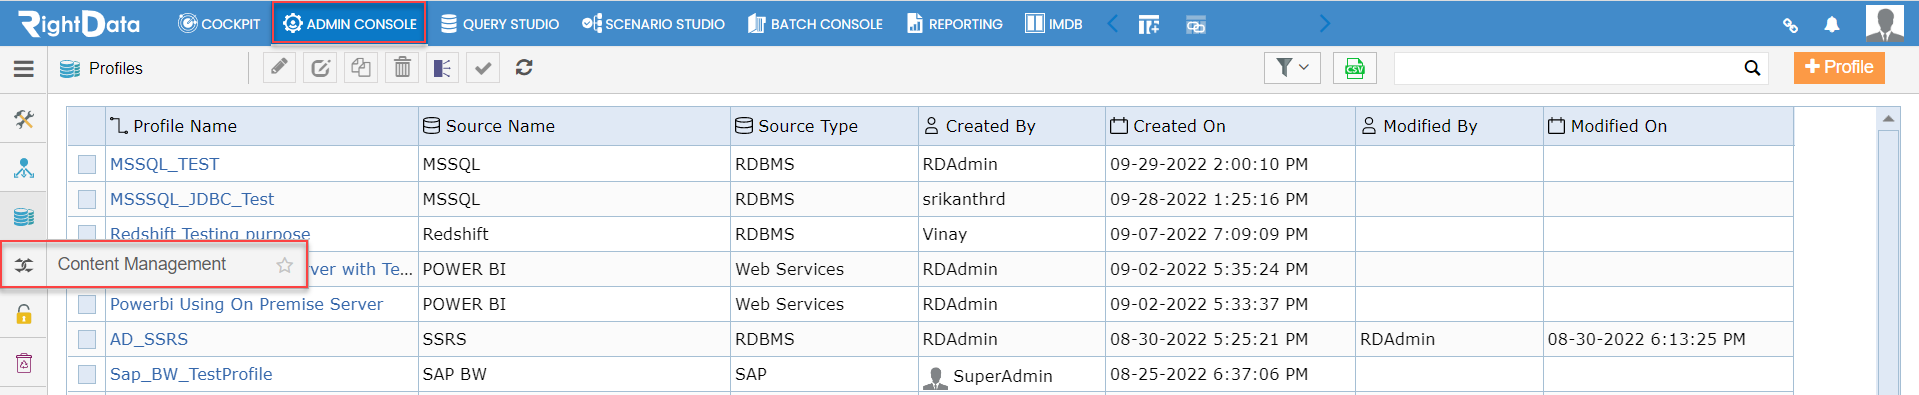Screen dimensions: 1919x395
Task: Switch to the Cockpit tab
Action: 219,24
